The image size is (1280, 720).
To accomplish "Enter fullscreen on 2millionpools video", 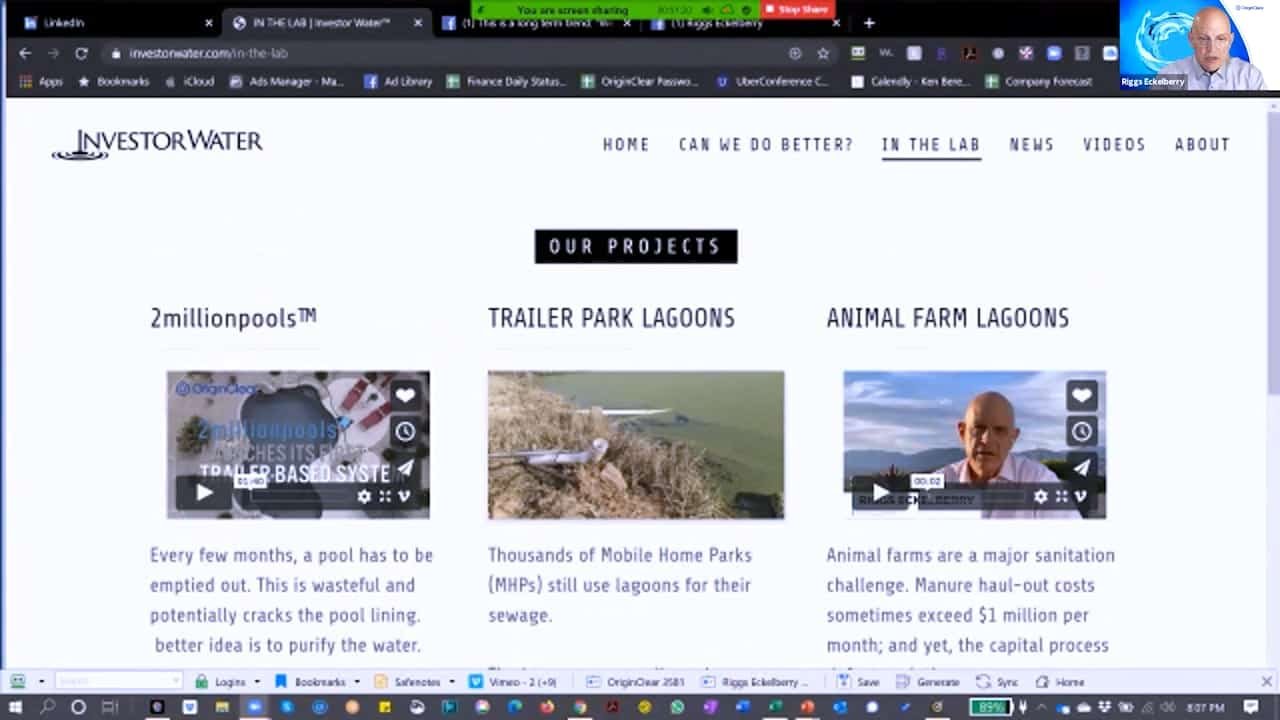I will click(385, 496).
